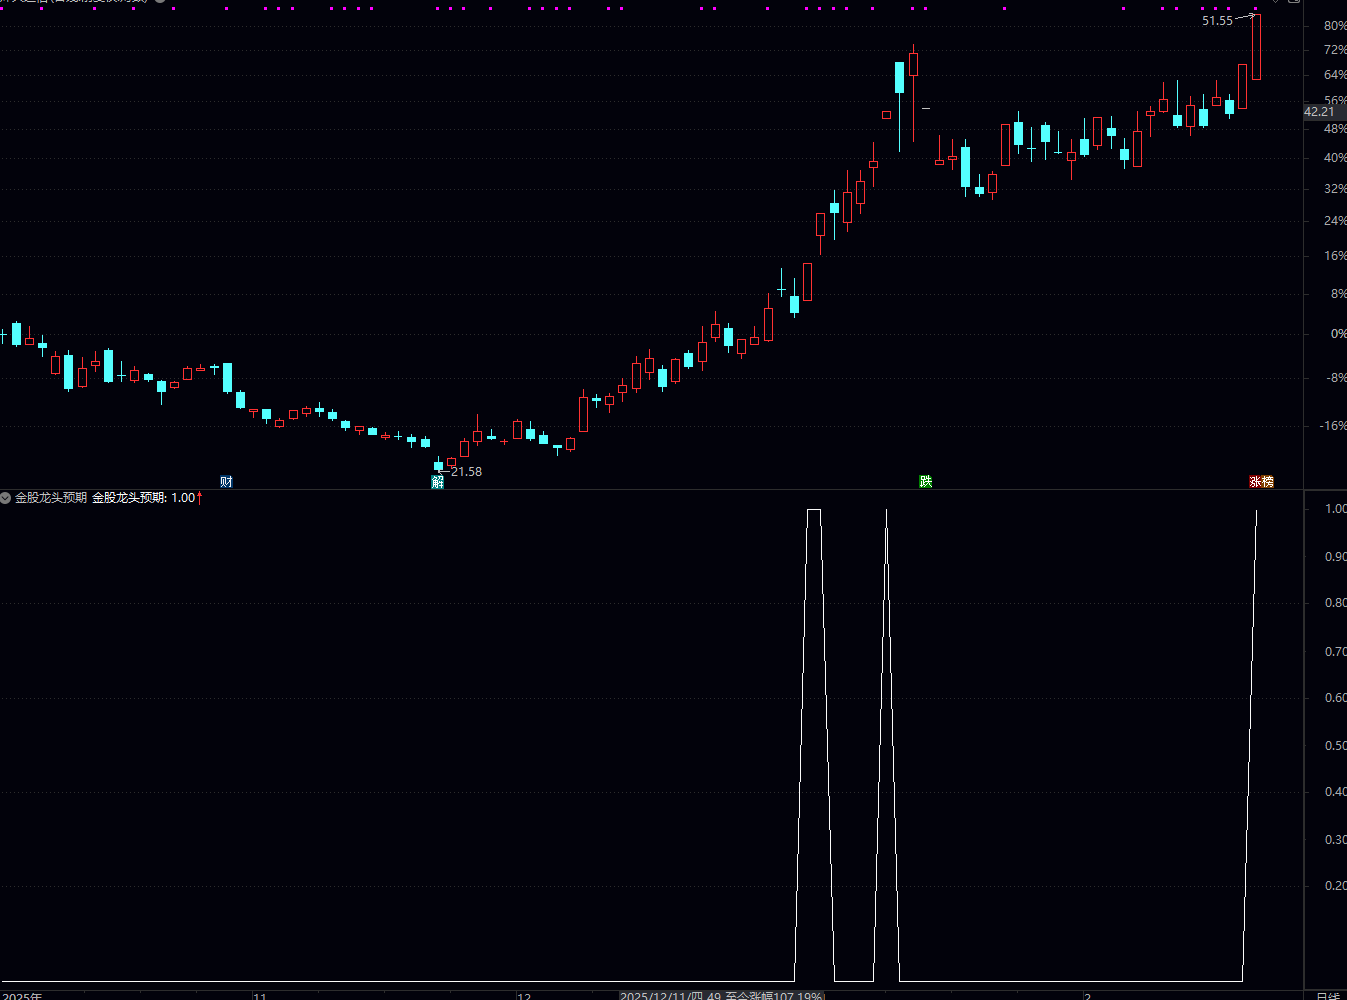Image resolution: width=1347 pixels, height=1000 pixels.
Task: Click the 51.55 high price label
Action: click(1217, 21)
